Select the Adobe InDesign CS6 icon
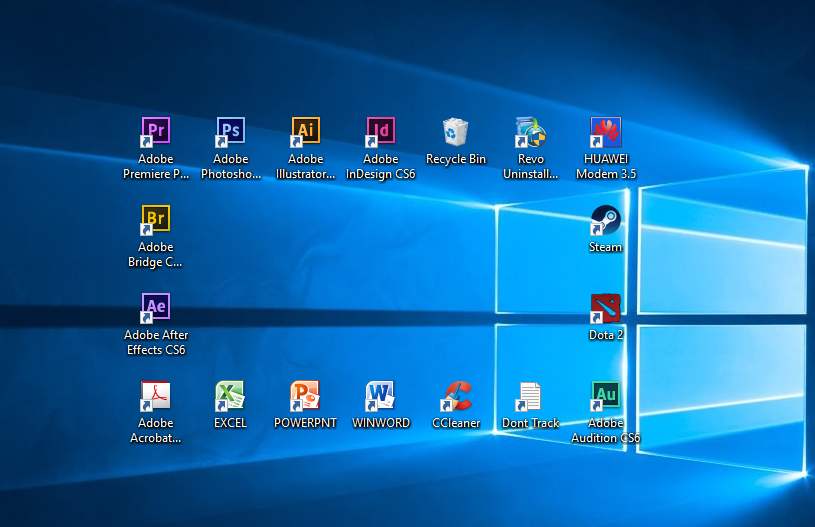The image size is (815, 527). [380, 130]
